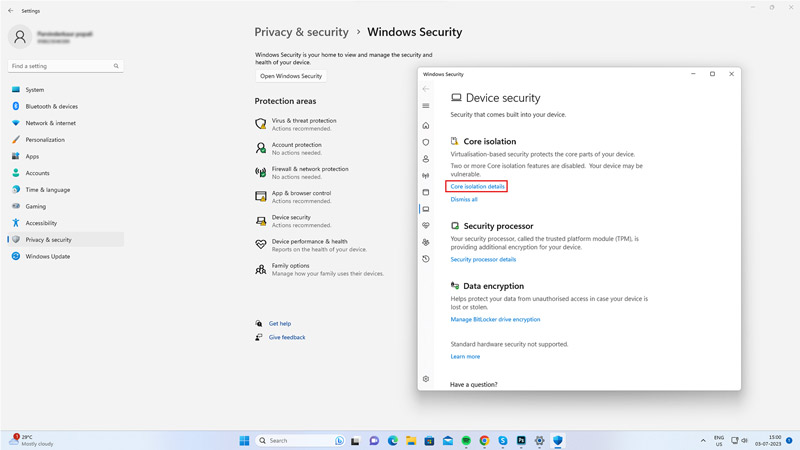The width and height of the screenshot is (800, 450).
Task: Go back using Settings back arrow
Action: pos(11,10)
